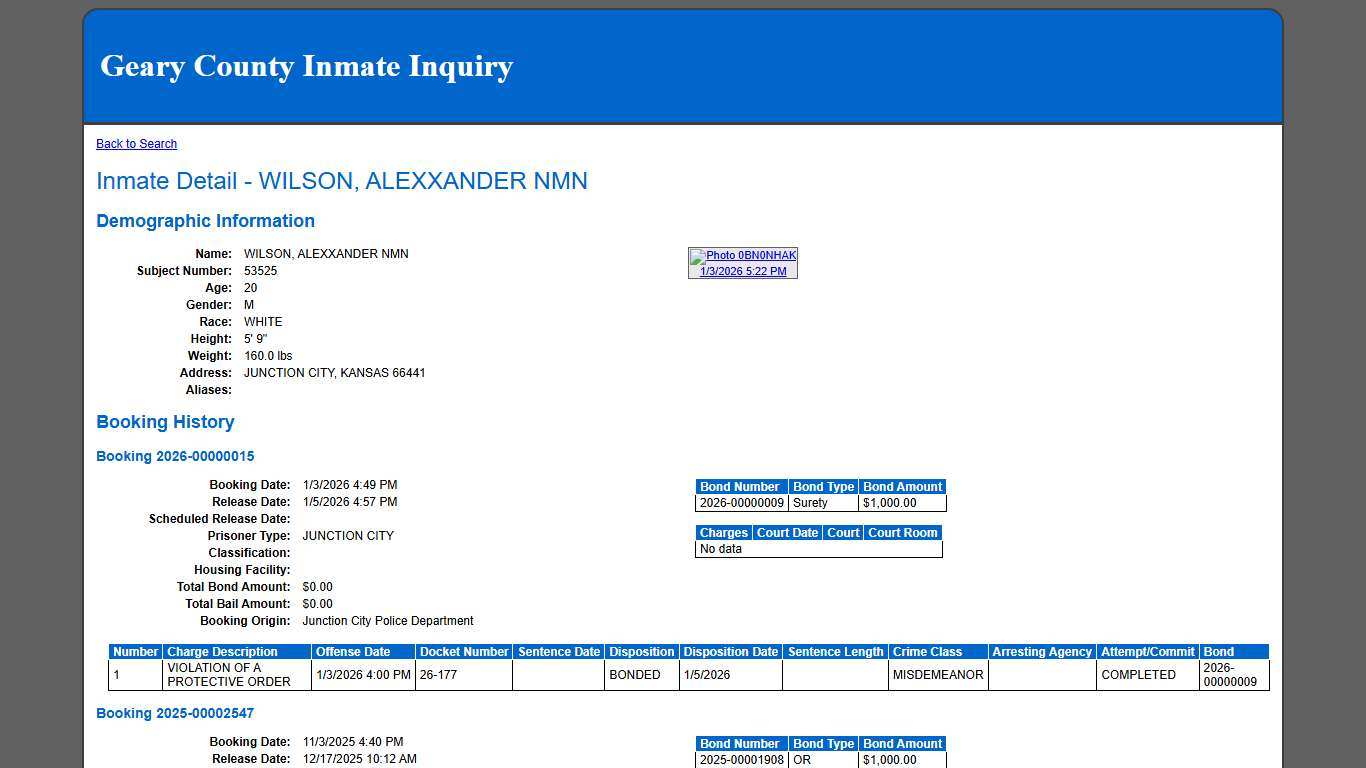Image resolution: width=1366 pixels, height=768 pixels.
Task: Open Booking 2025-00002547 details
Action: pyautogui.click(x=175, y=713)
